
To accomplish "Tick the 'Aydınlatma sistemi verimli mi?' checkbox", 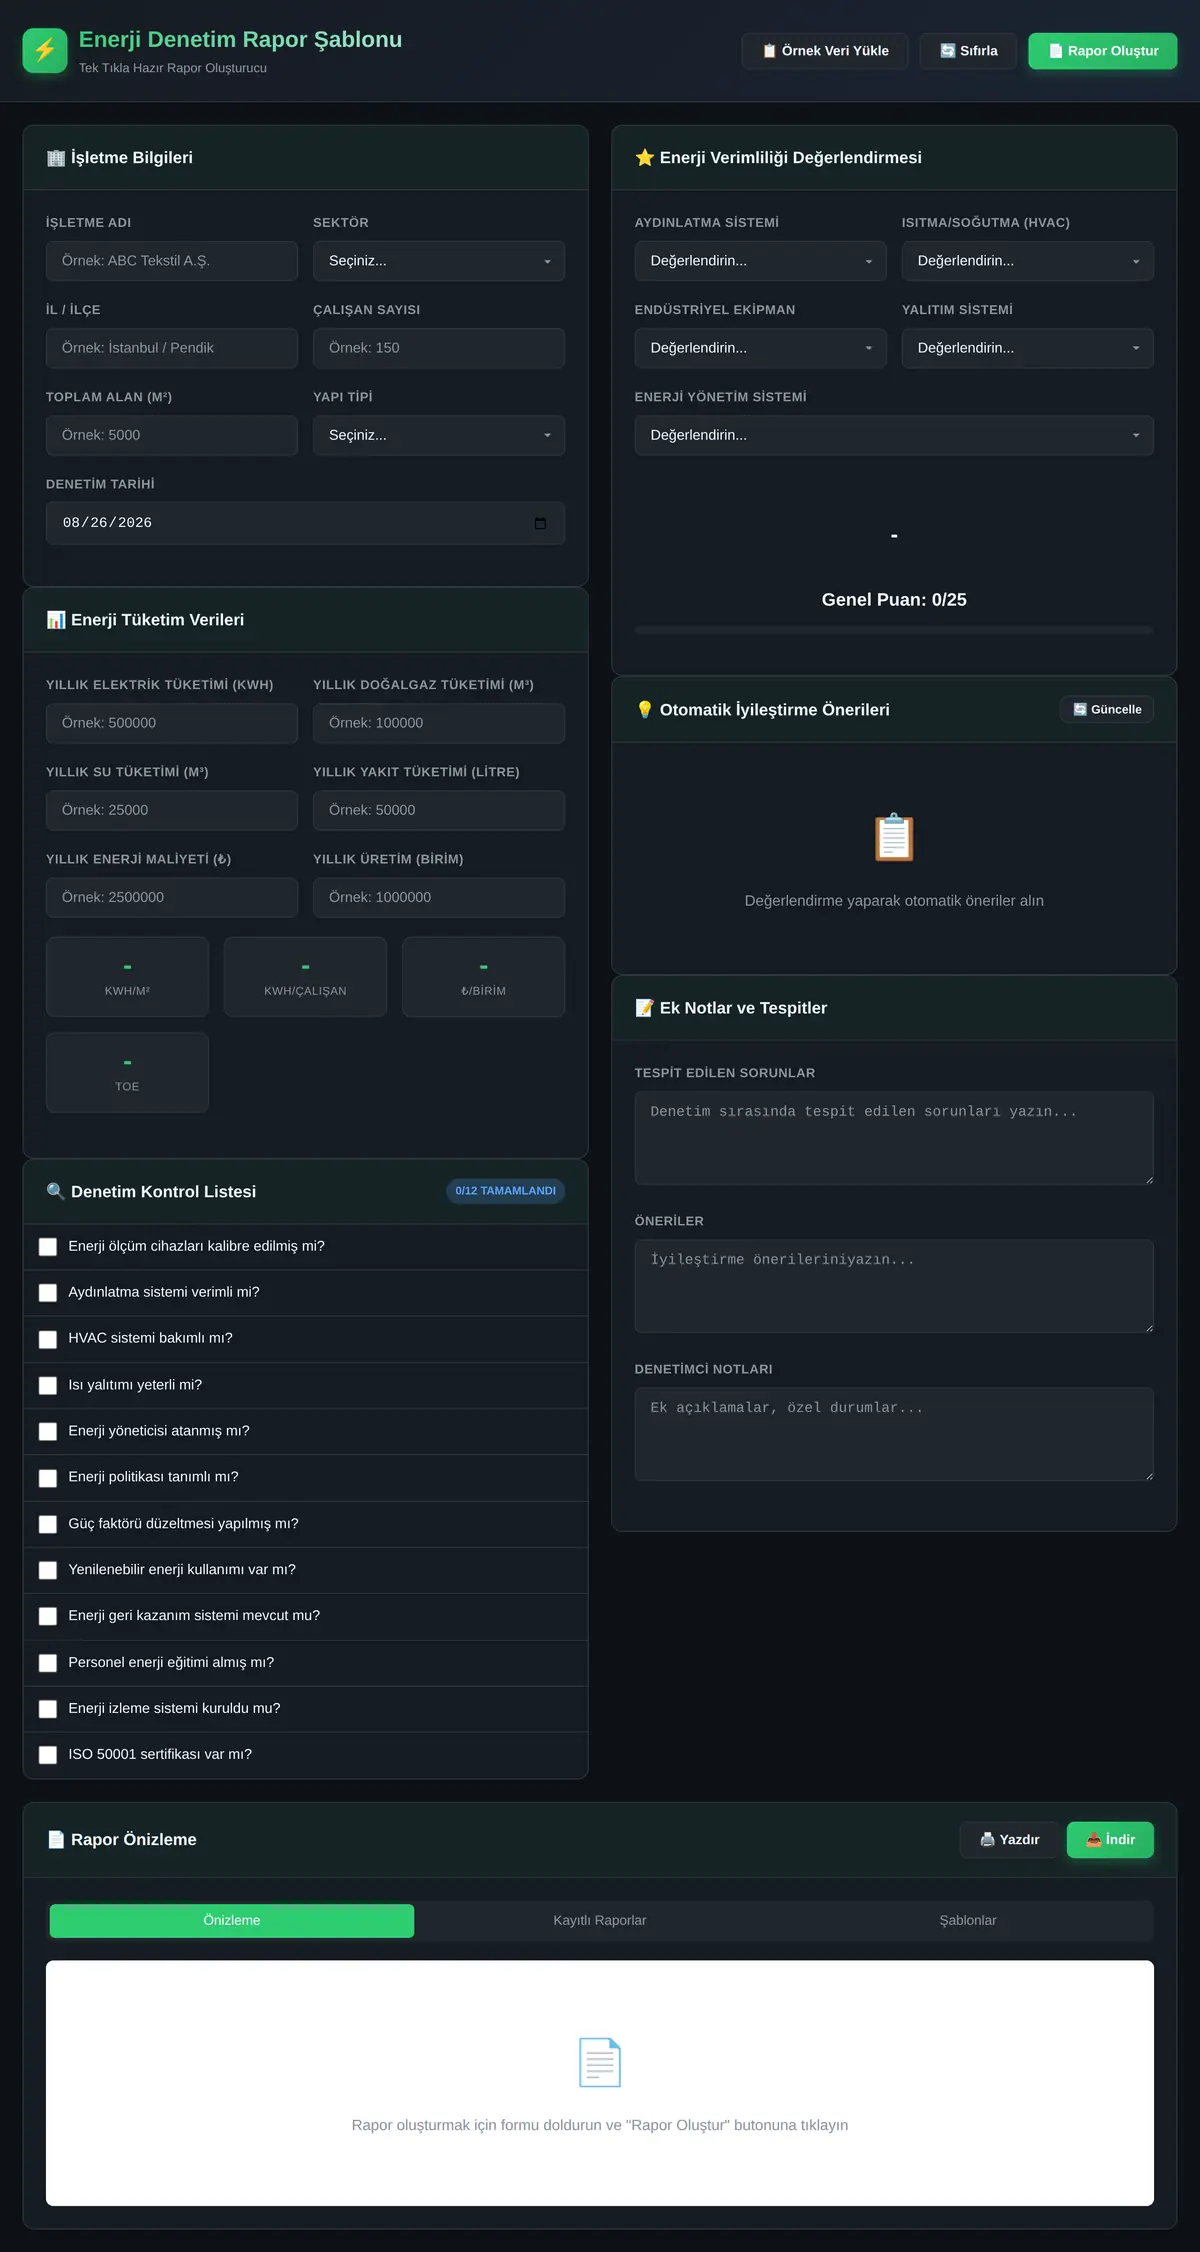I will pyautogui.click(x=48, y=1293).
